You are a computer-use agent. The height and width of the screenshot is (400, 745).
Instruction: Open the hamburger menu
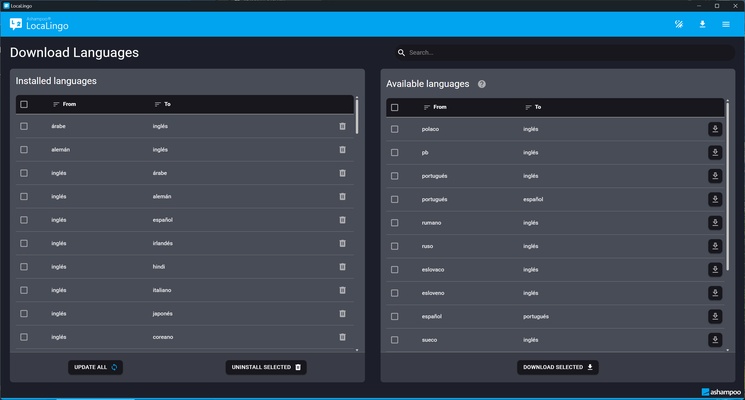pos(726,24)
